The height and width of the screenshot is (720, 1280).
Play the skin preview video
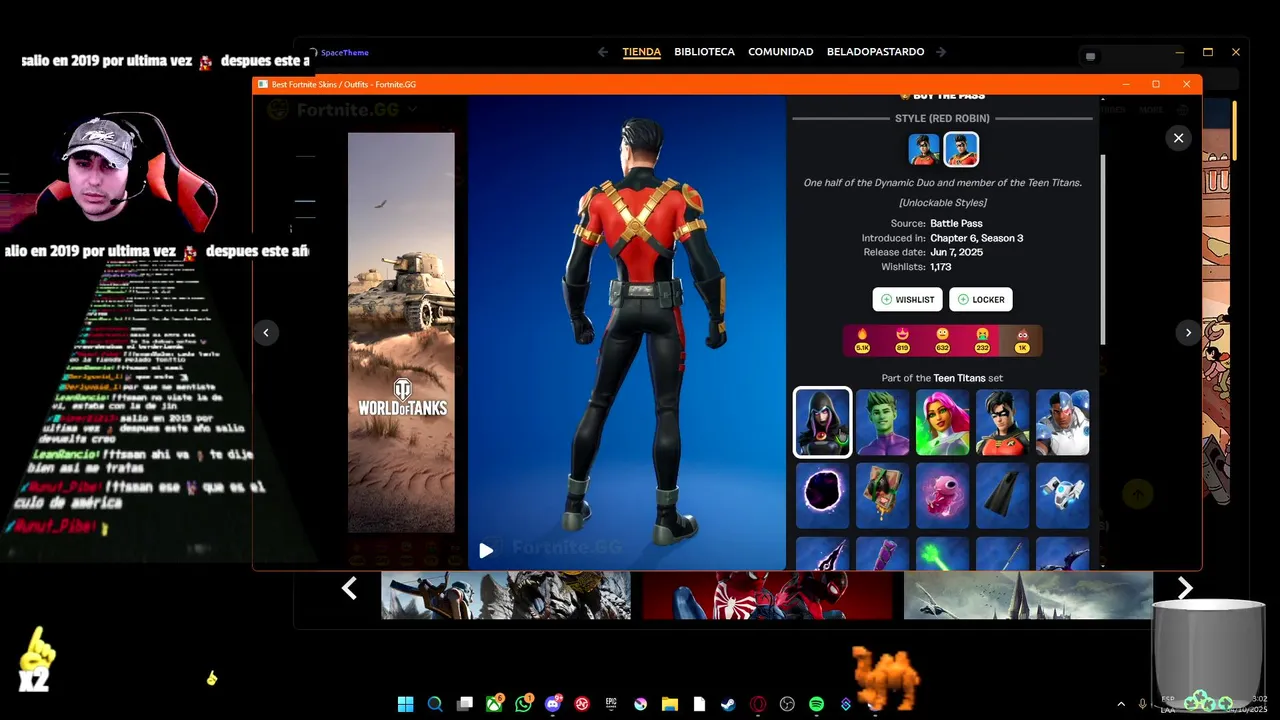point(485,550)
